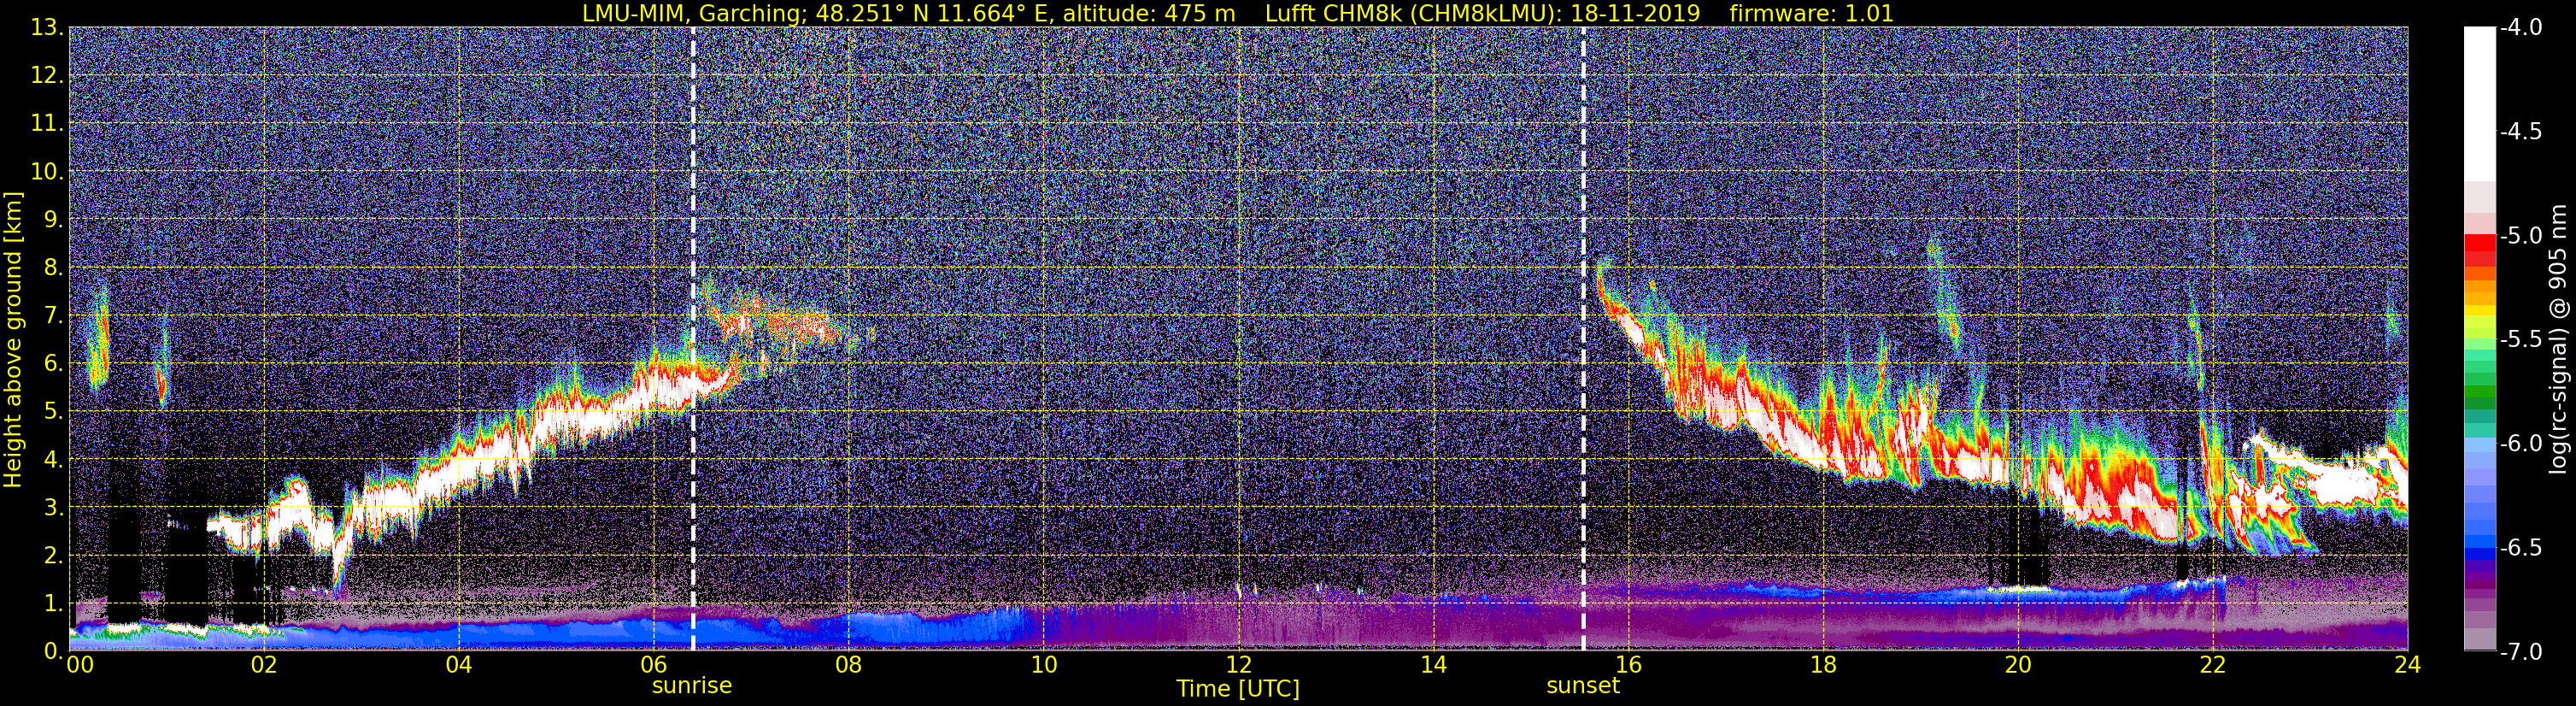Click the colorbar tick label '-5.5'
Screen dimensions: 2576x706
pos(2520,340)
